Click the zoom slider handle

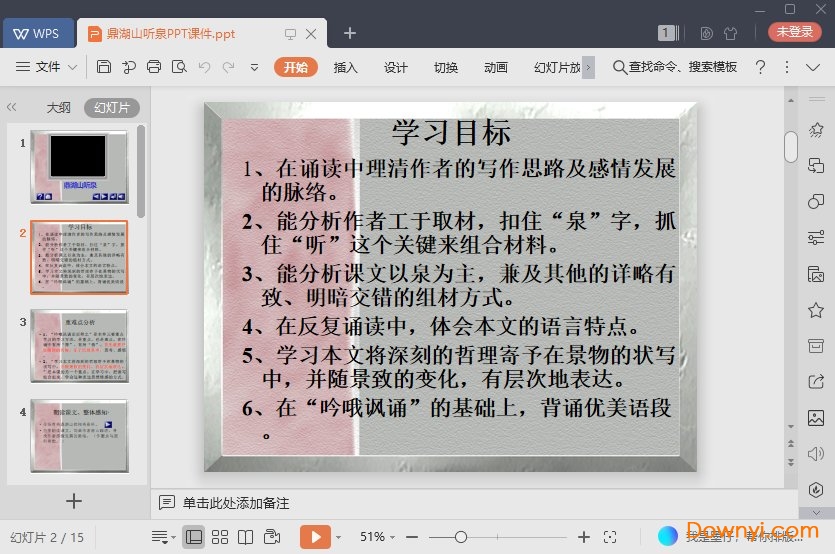point(461,537)
